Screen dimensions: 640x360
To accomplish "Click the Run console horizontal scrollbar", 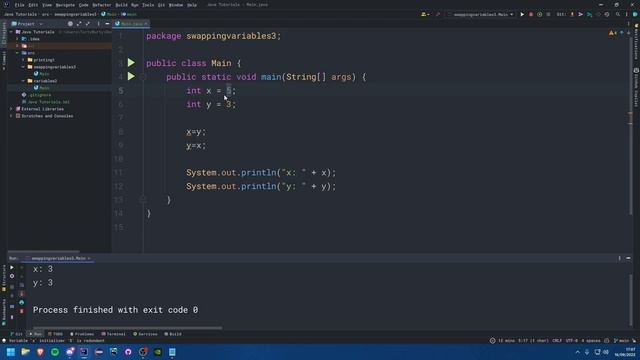I will pyautogui.click(x=128, y=327).
